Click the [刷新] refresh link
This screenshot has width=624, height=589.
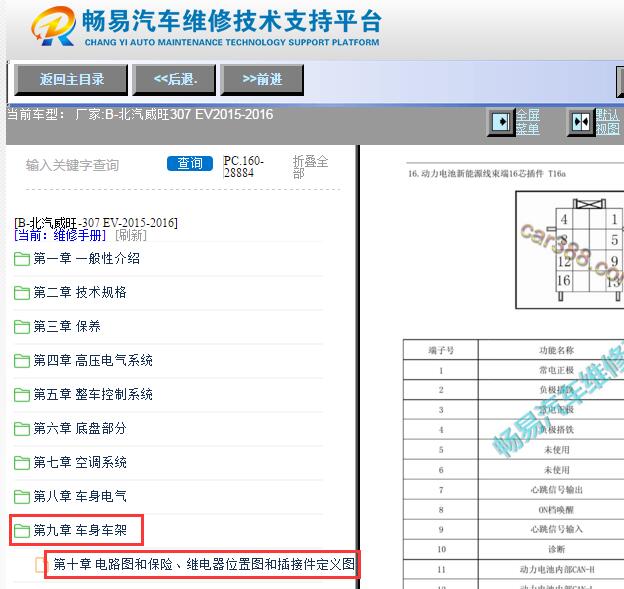131,235
